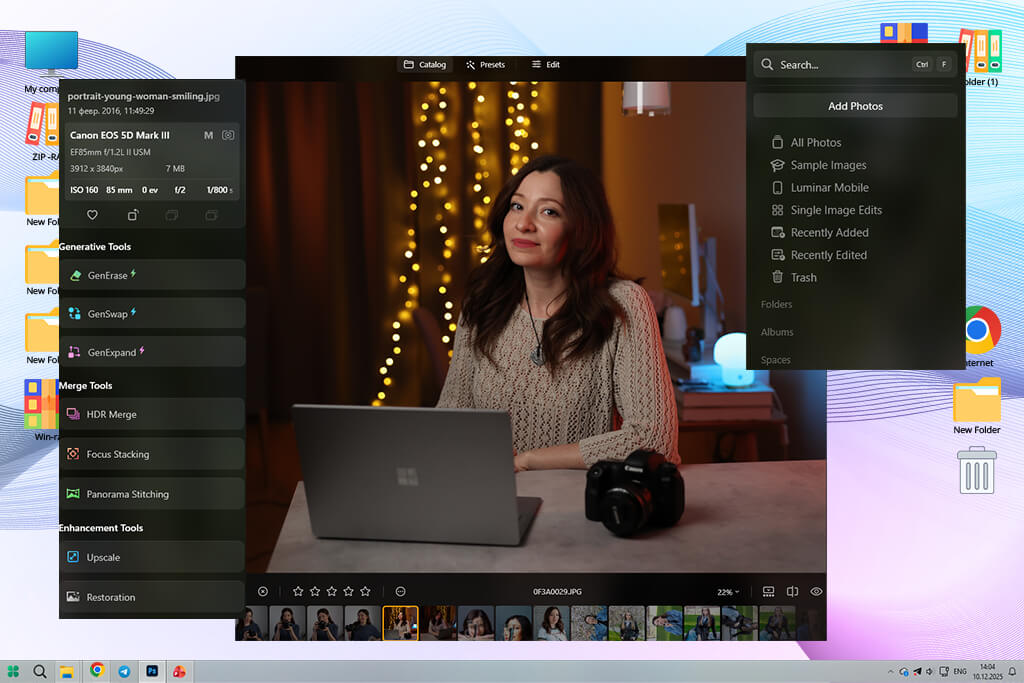Toggle before/after compare icon
1024x683 pixels.
[792, 592]
